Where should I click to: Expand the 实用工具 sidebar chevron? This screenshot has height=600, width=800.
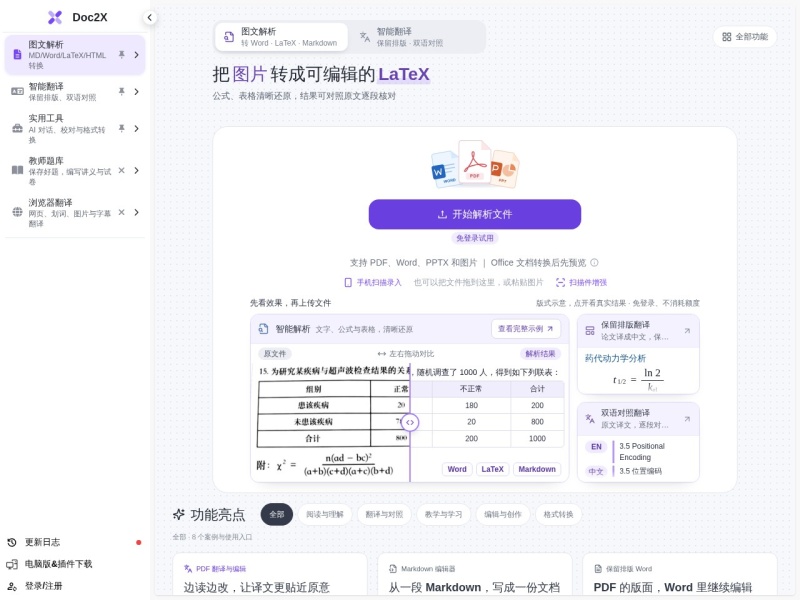pyautogui.click(x=136, y=129)
